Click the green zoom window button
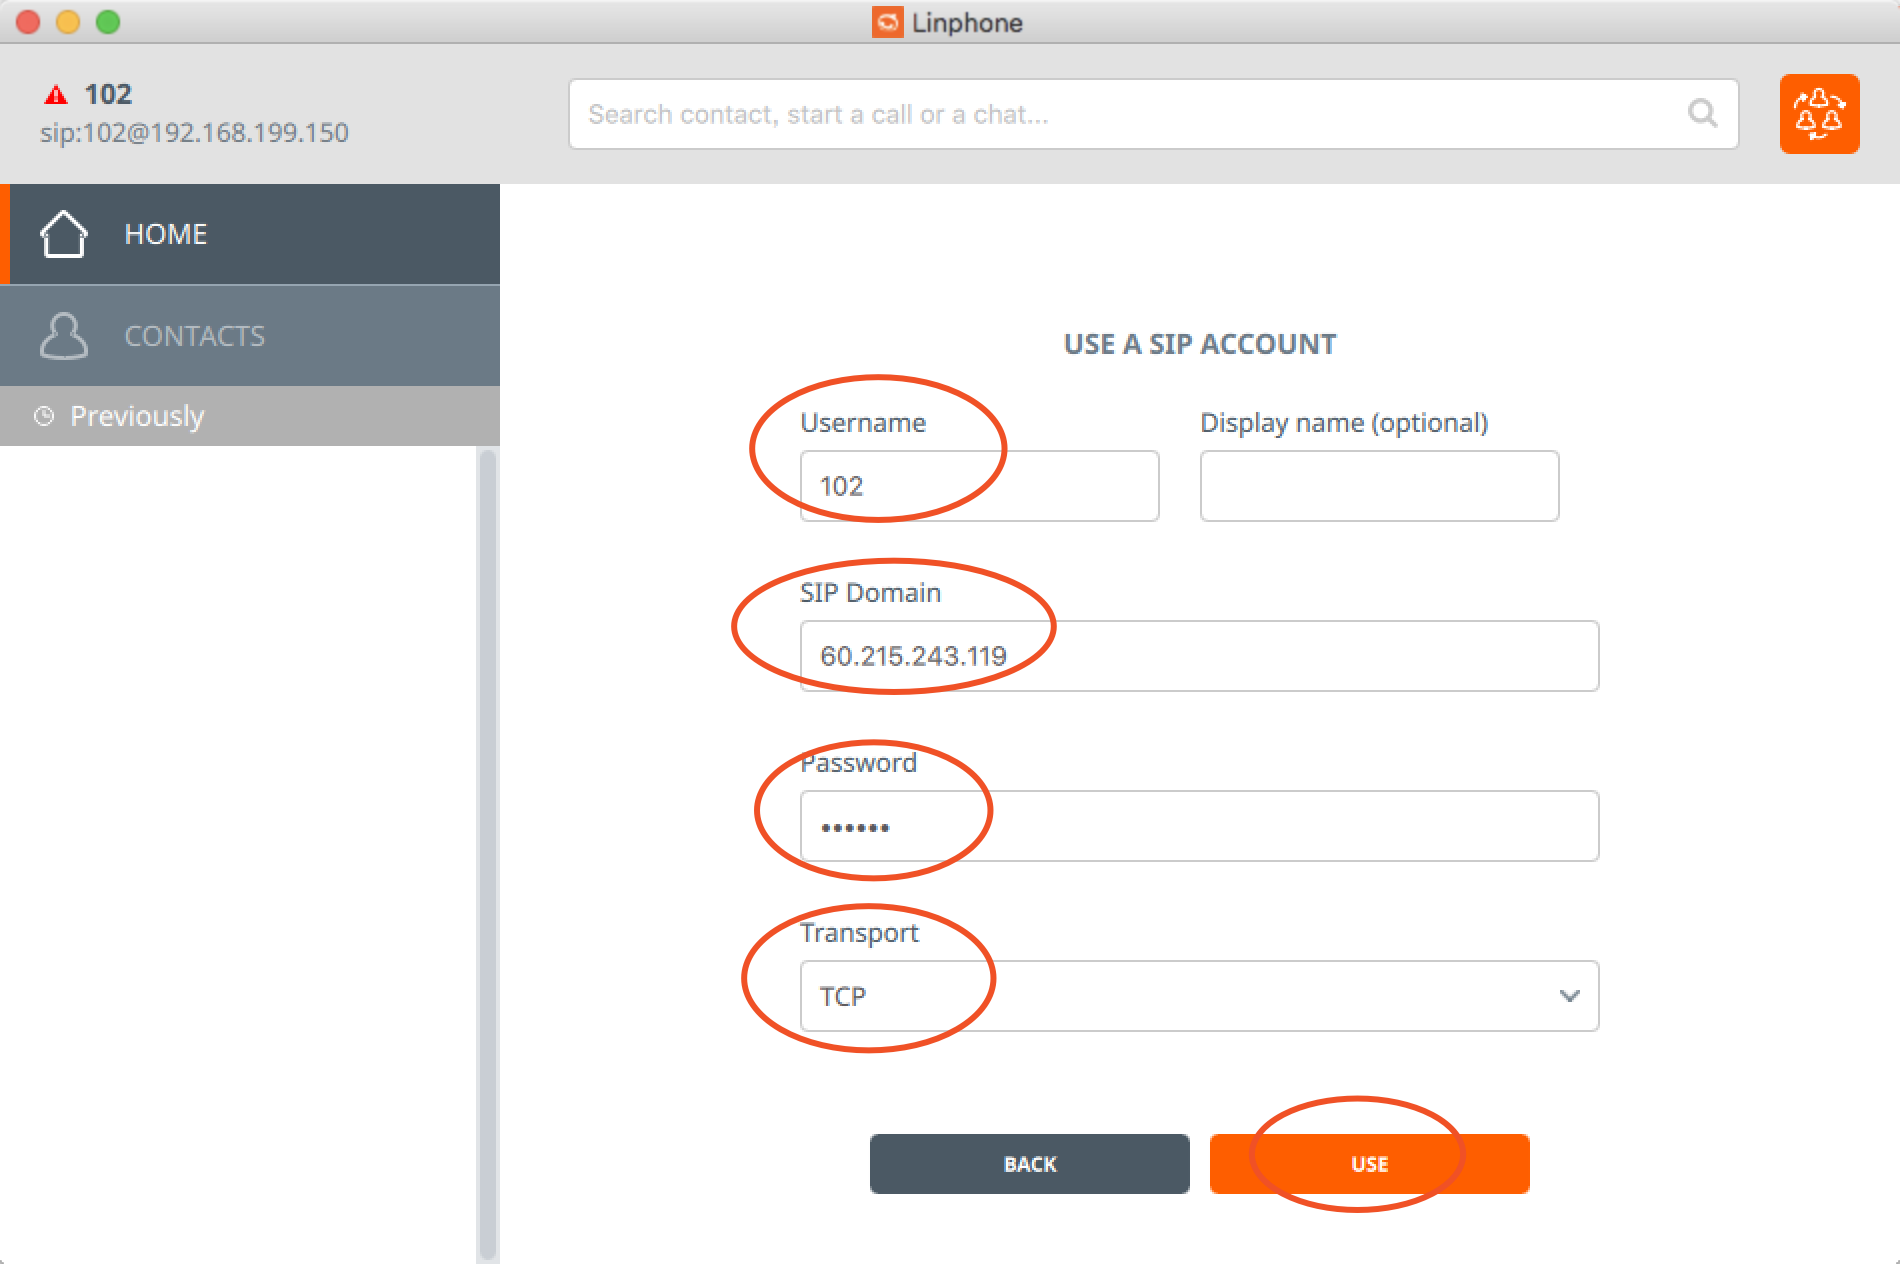Viewport: 1900px width, 1264px height. [108, 22]
